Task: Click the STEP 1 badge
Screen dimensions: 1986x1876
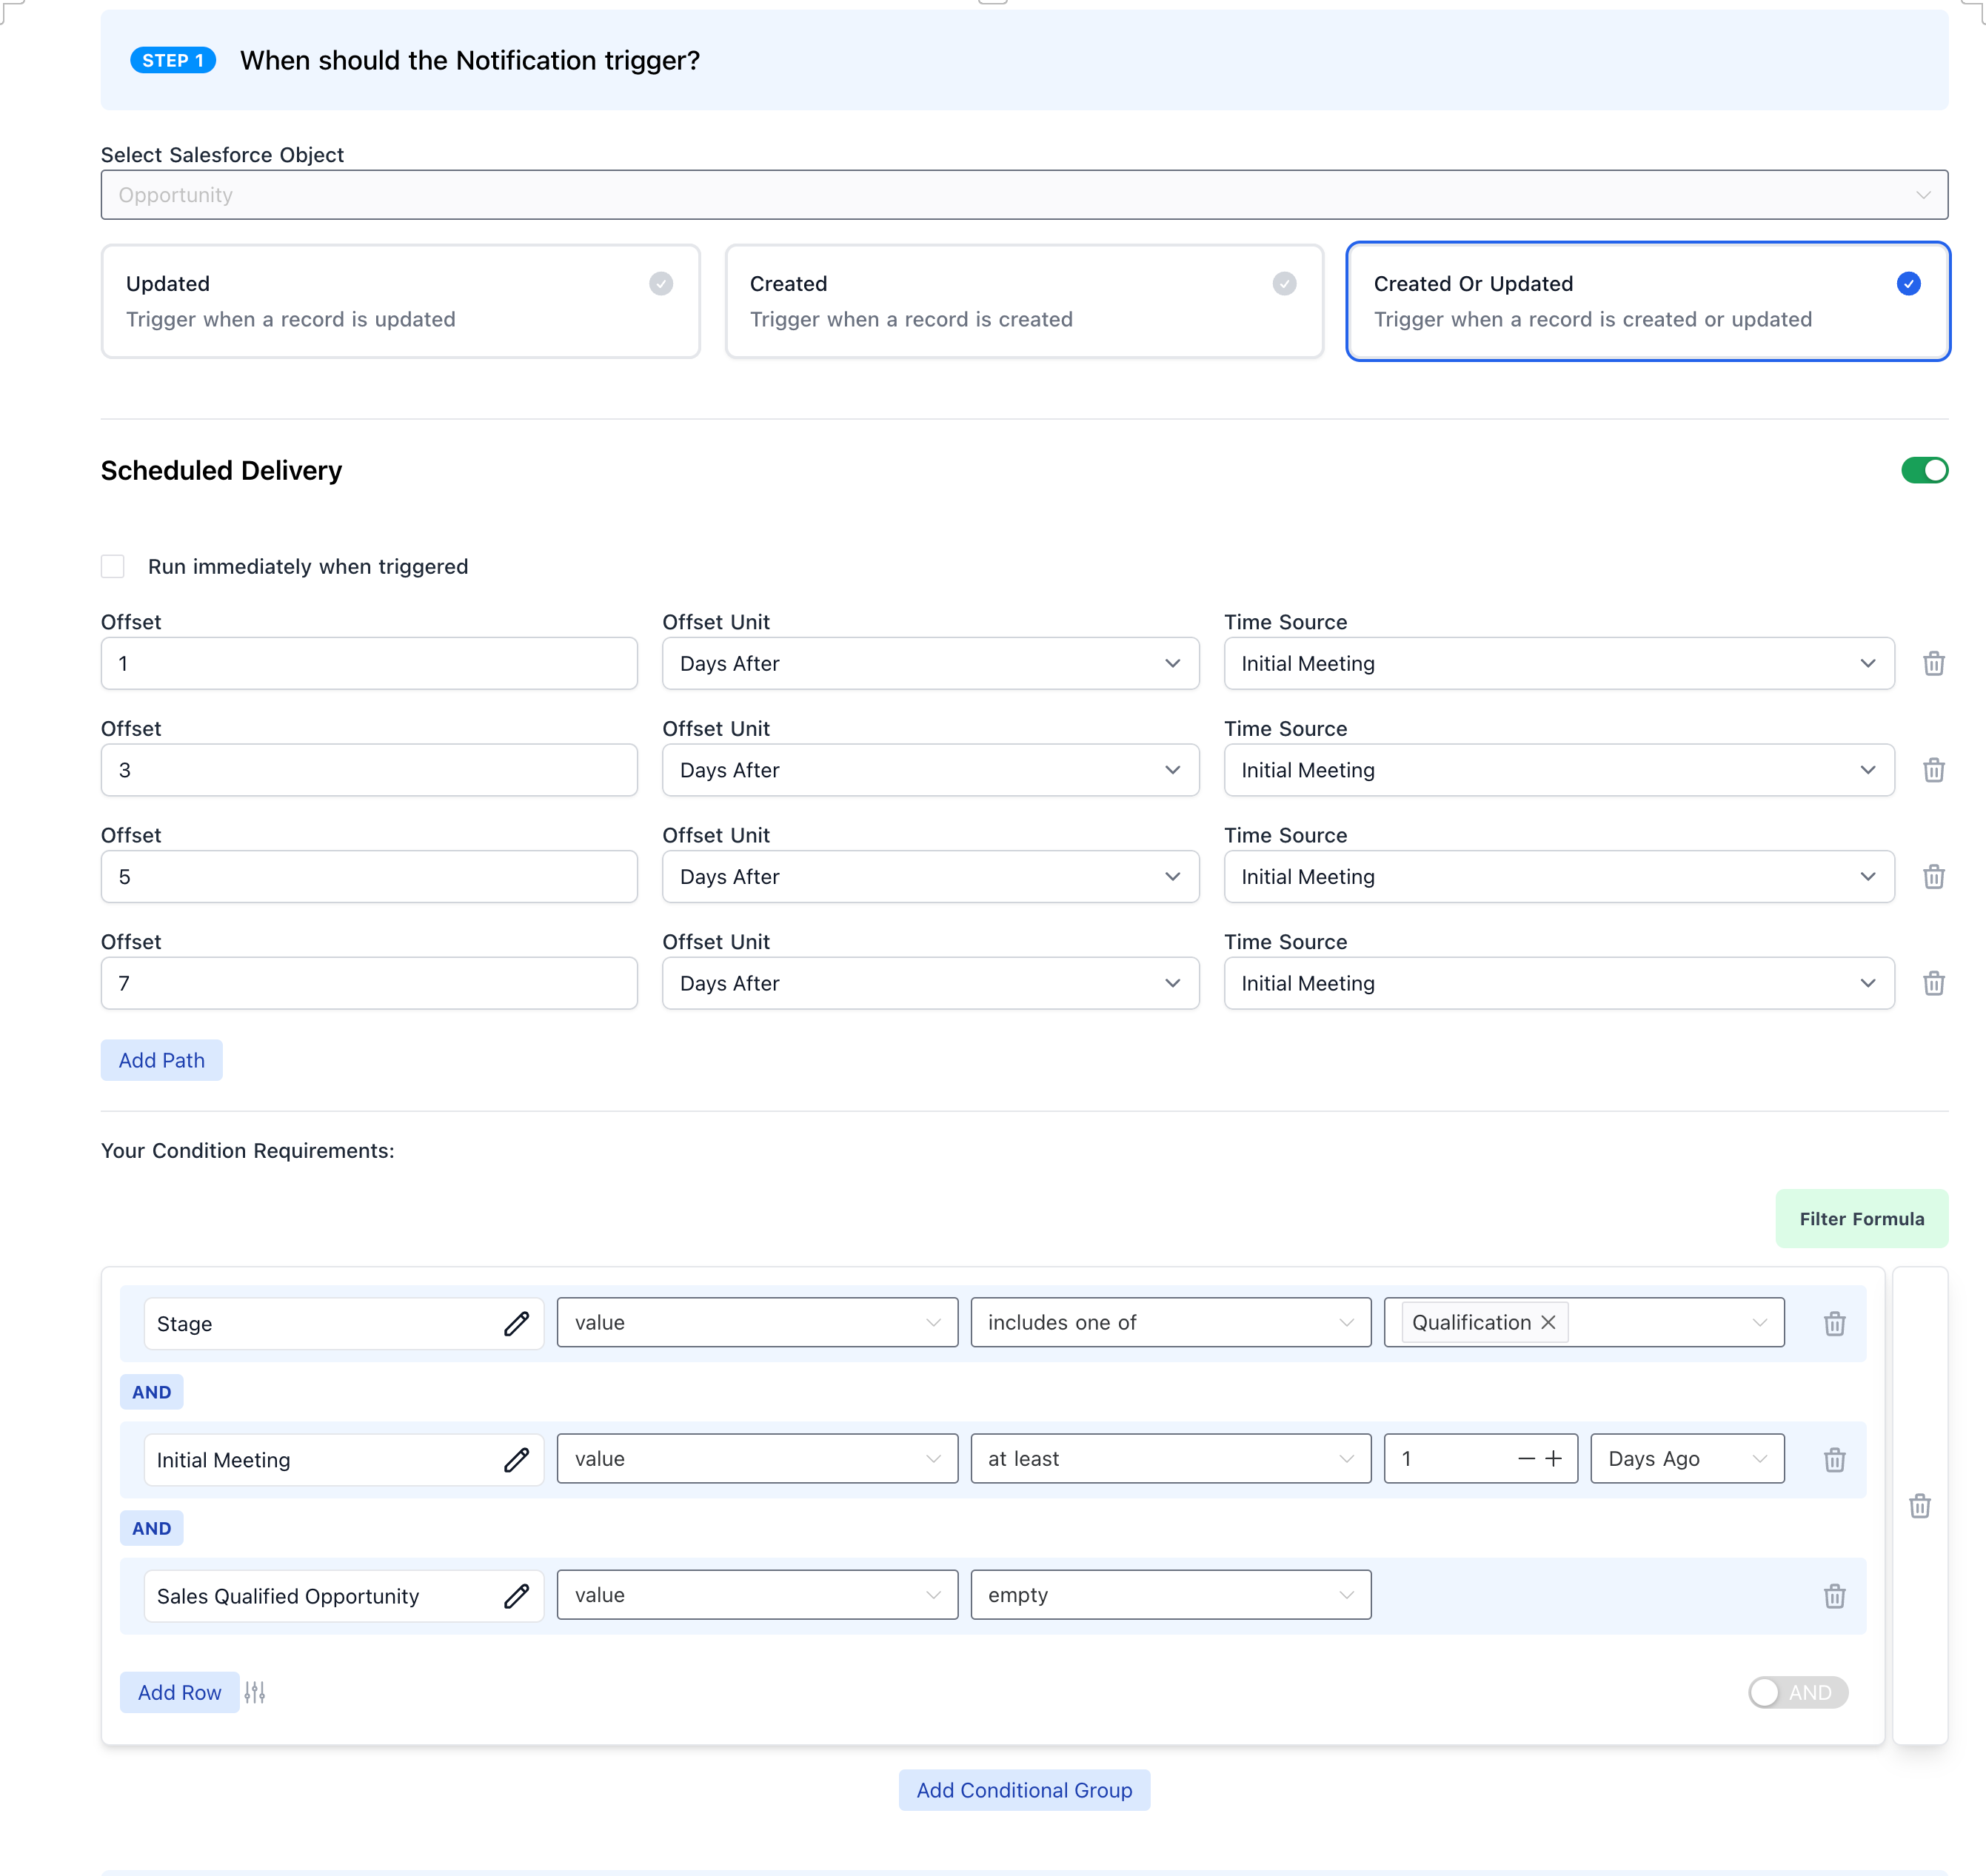Action: [173, 60]
